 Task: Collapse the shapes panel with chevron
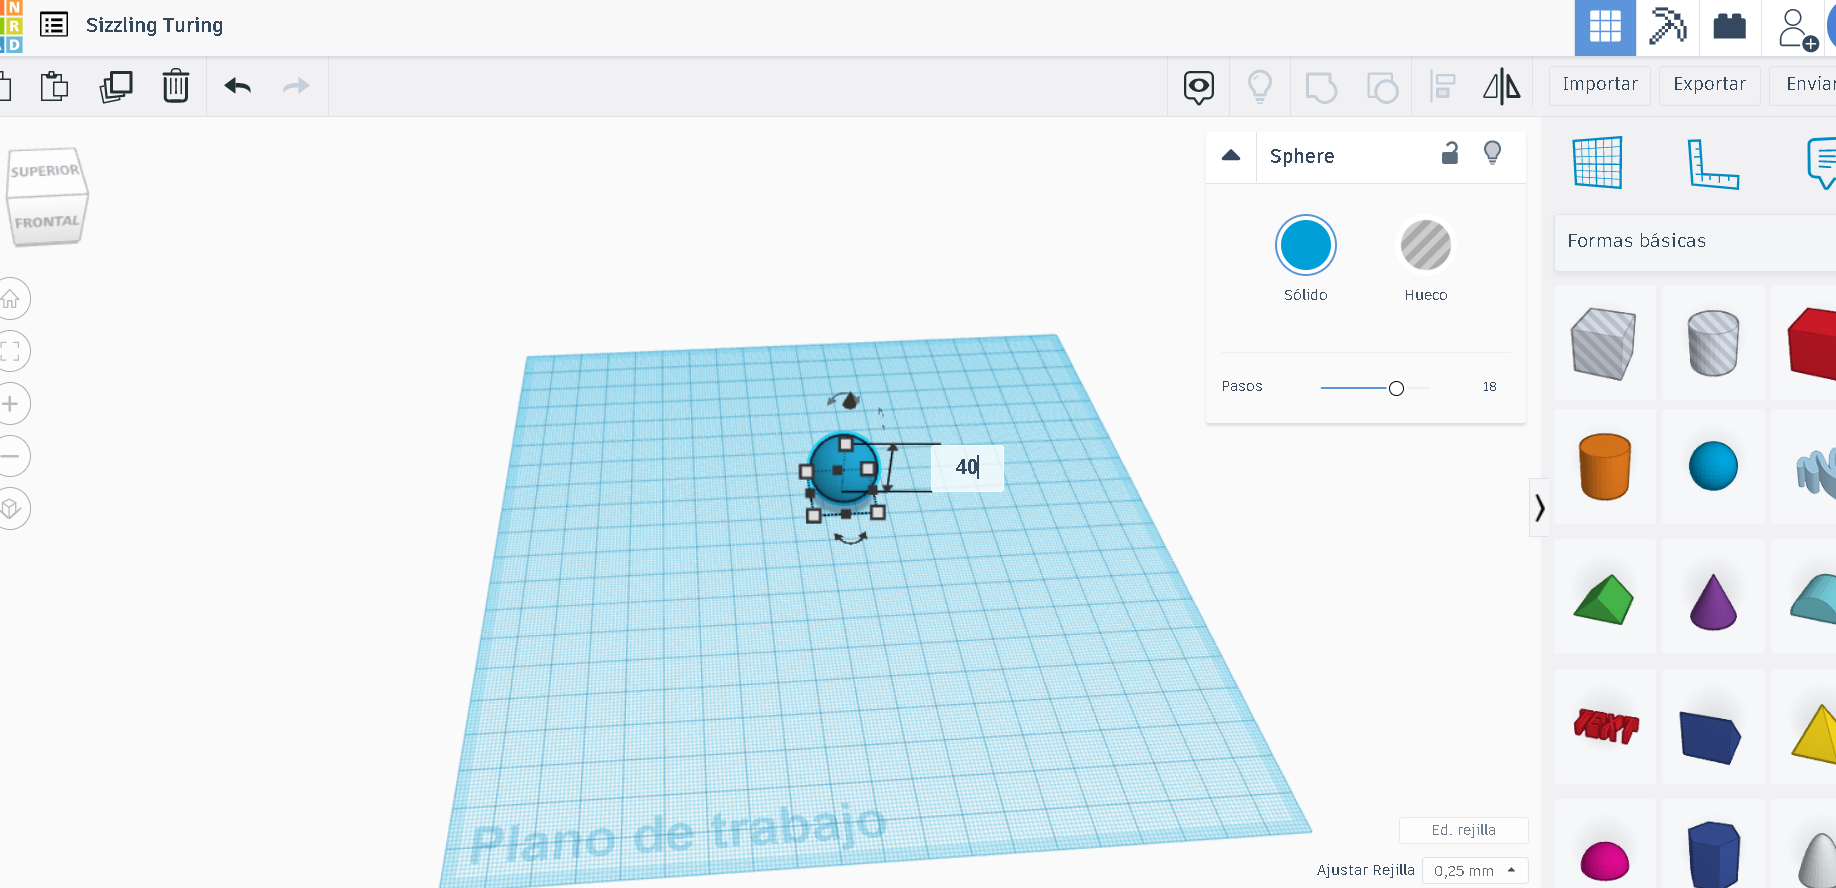coord(1539,508)
